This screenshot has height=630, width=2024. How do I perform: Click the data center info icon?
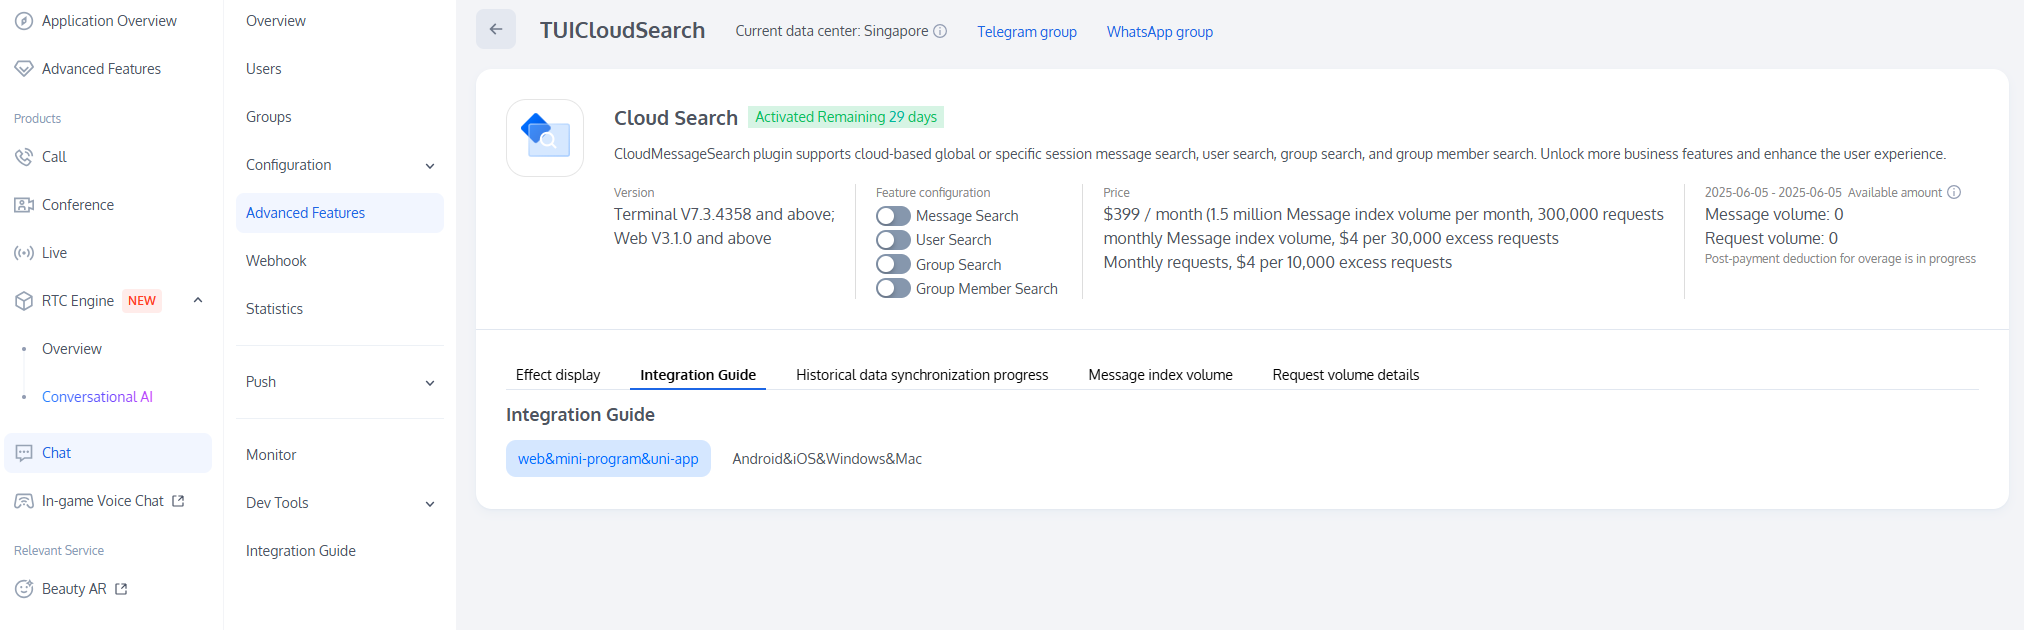pos(940,31)
